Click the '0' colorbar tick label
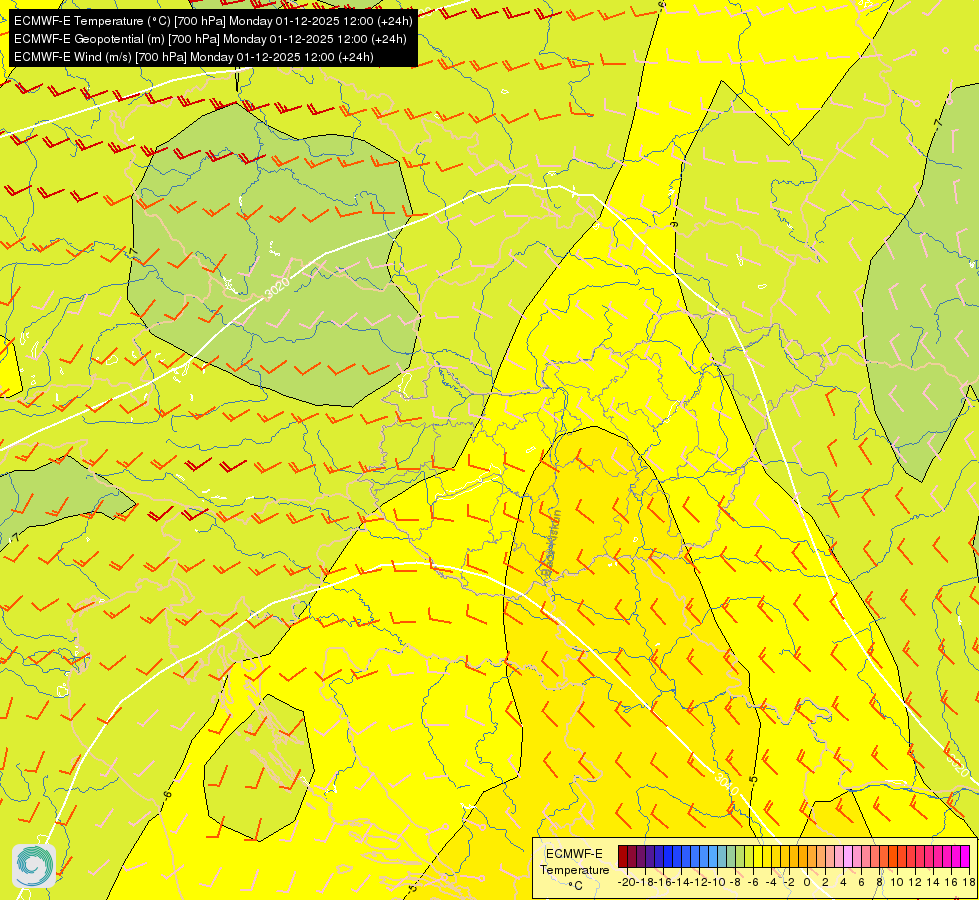 point(807,882)
